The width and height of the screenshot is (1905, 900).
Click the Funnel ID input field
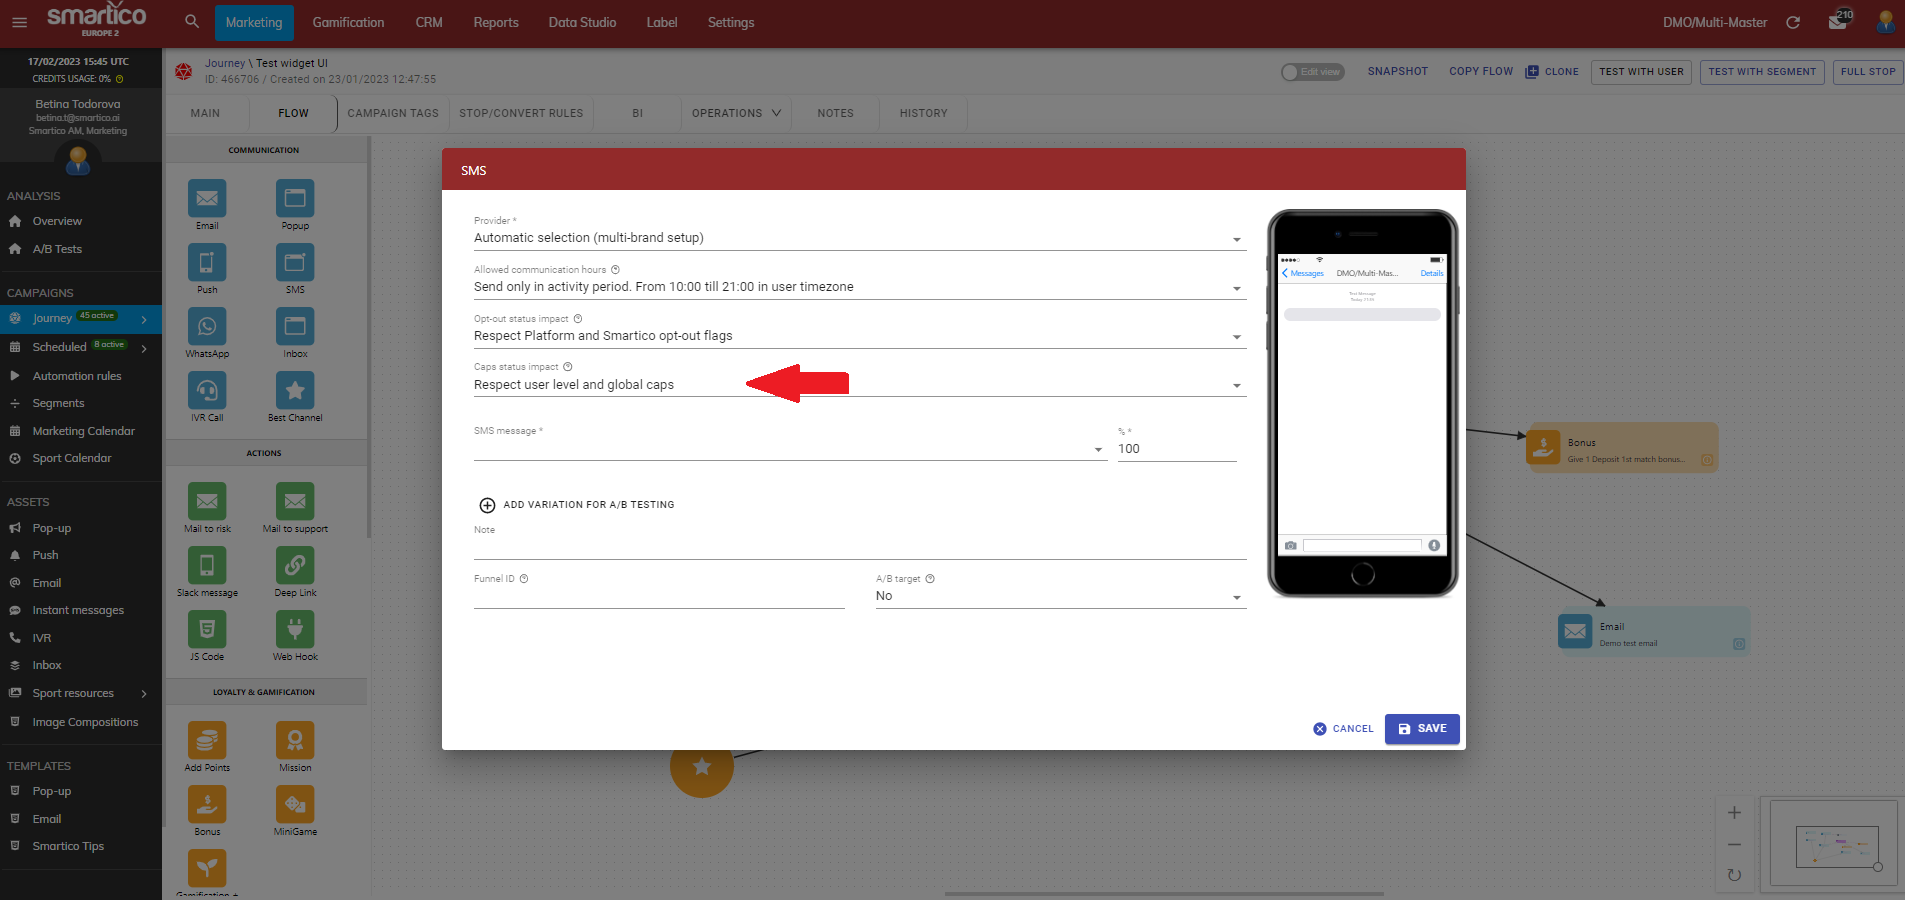659,596
